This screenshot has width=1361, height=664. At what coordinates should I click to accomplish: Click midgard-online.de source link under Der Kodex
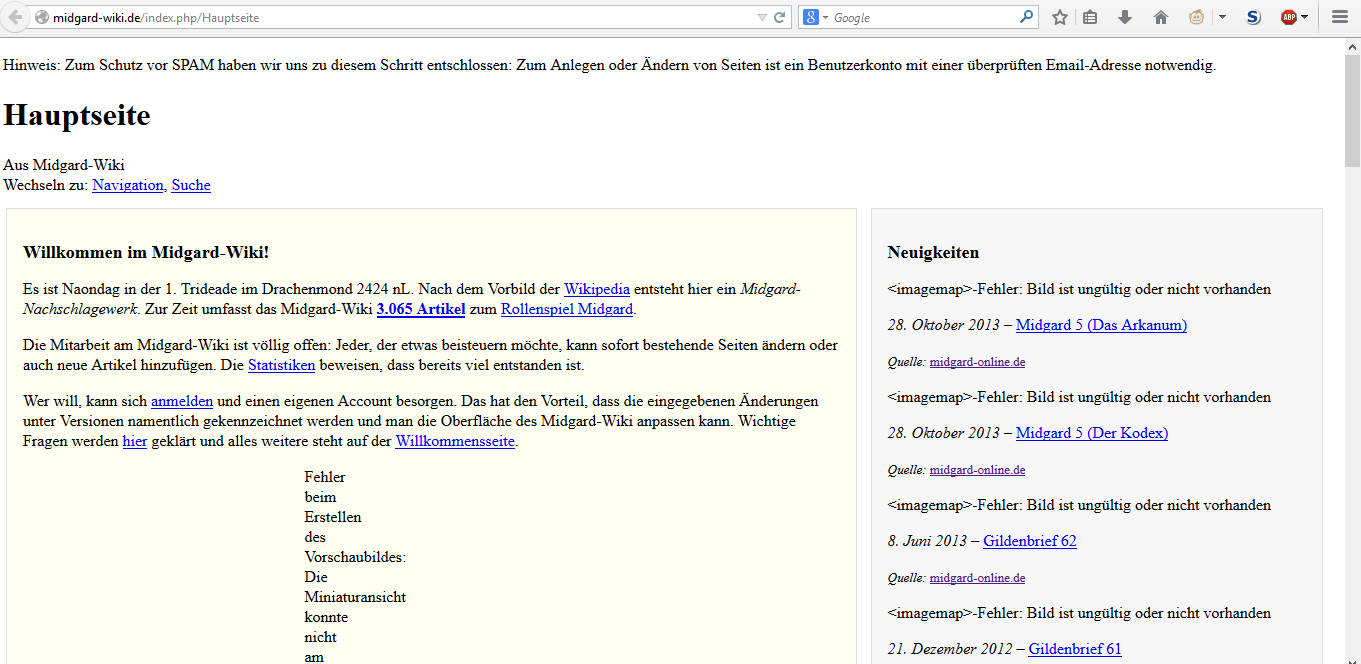[x=977, y=470]
